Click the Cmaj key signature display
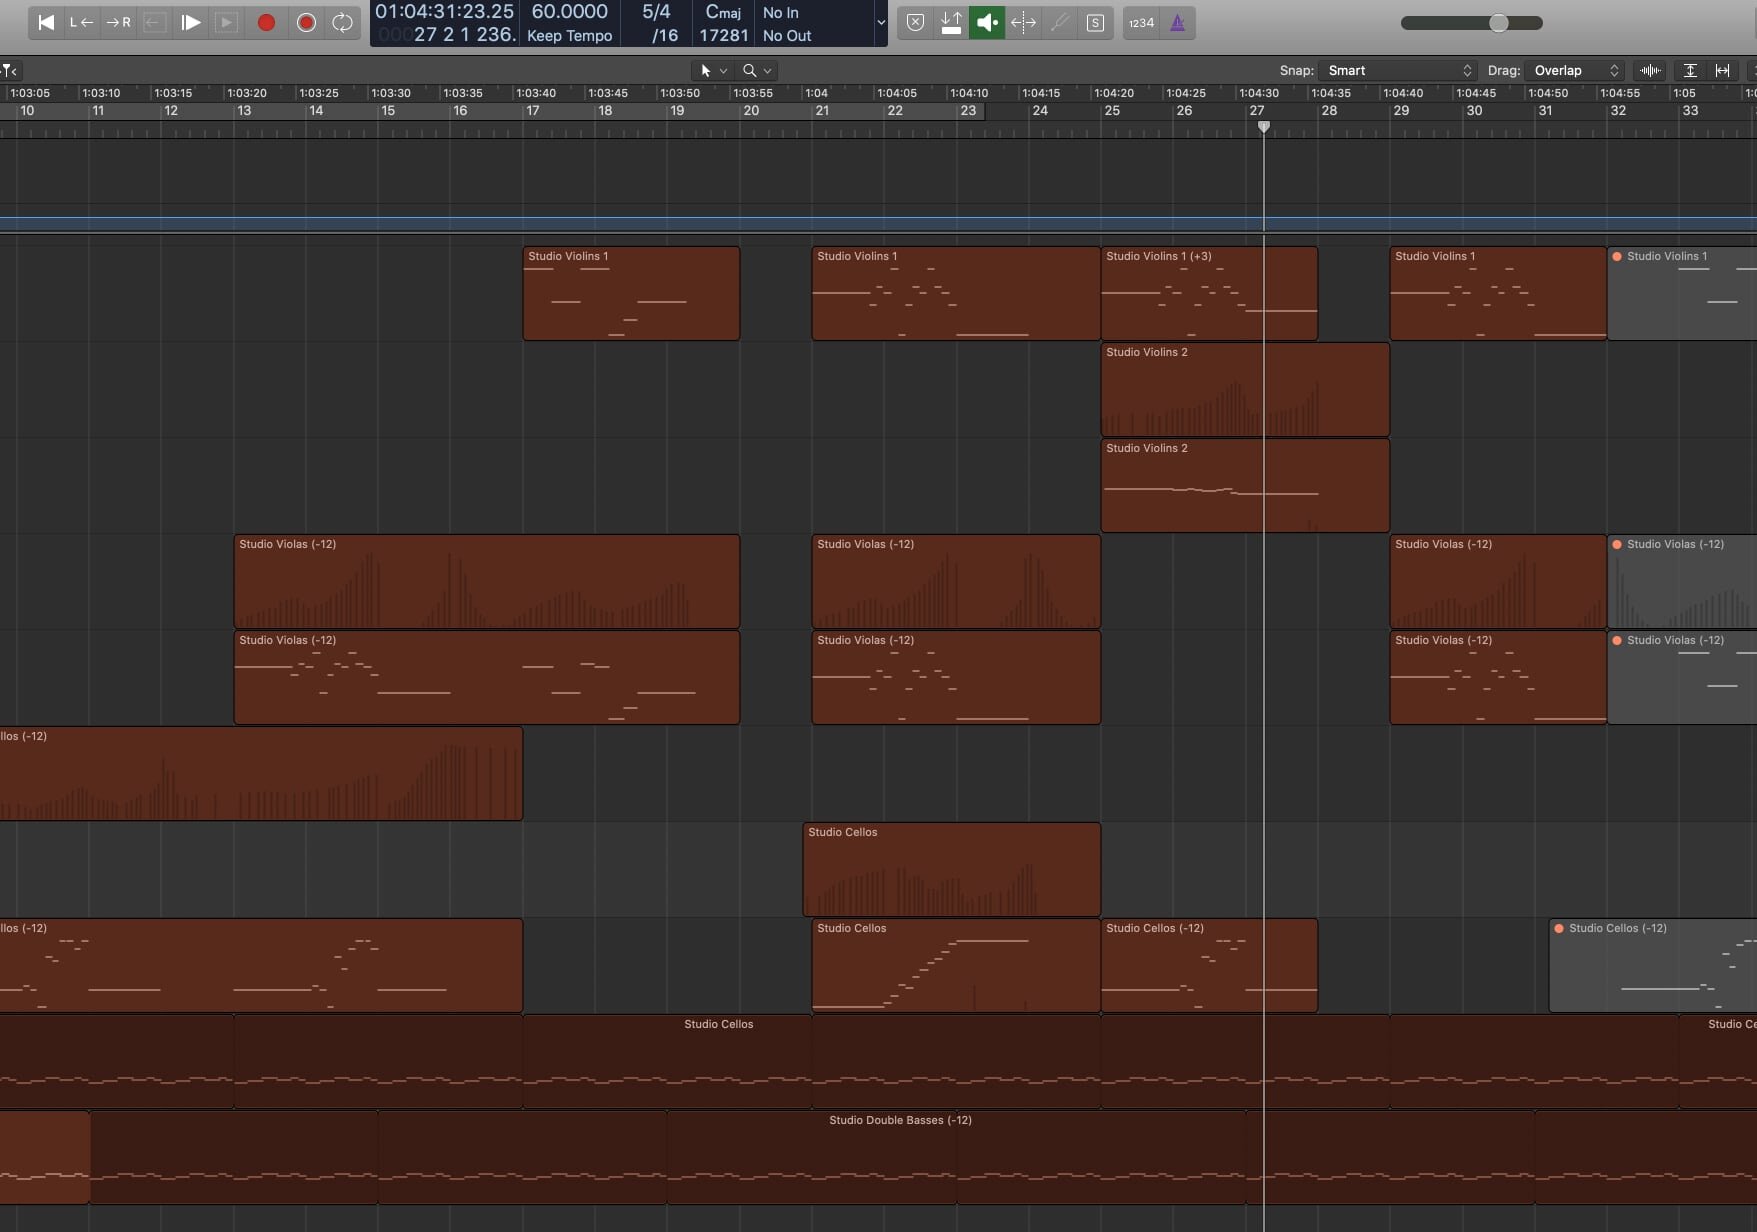The height and width of the screenshot is (1232, 1757). point(723,12)
